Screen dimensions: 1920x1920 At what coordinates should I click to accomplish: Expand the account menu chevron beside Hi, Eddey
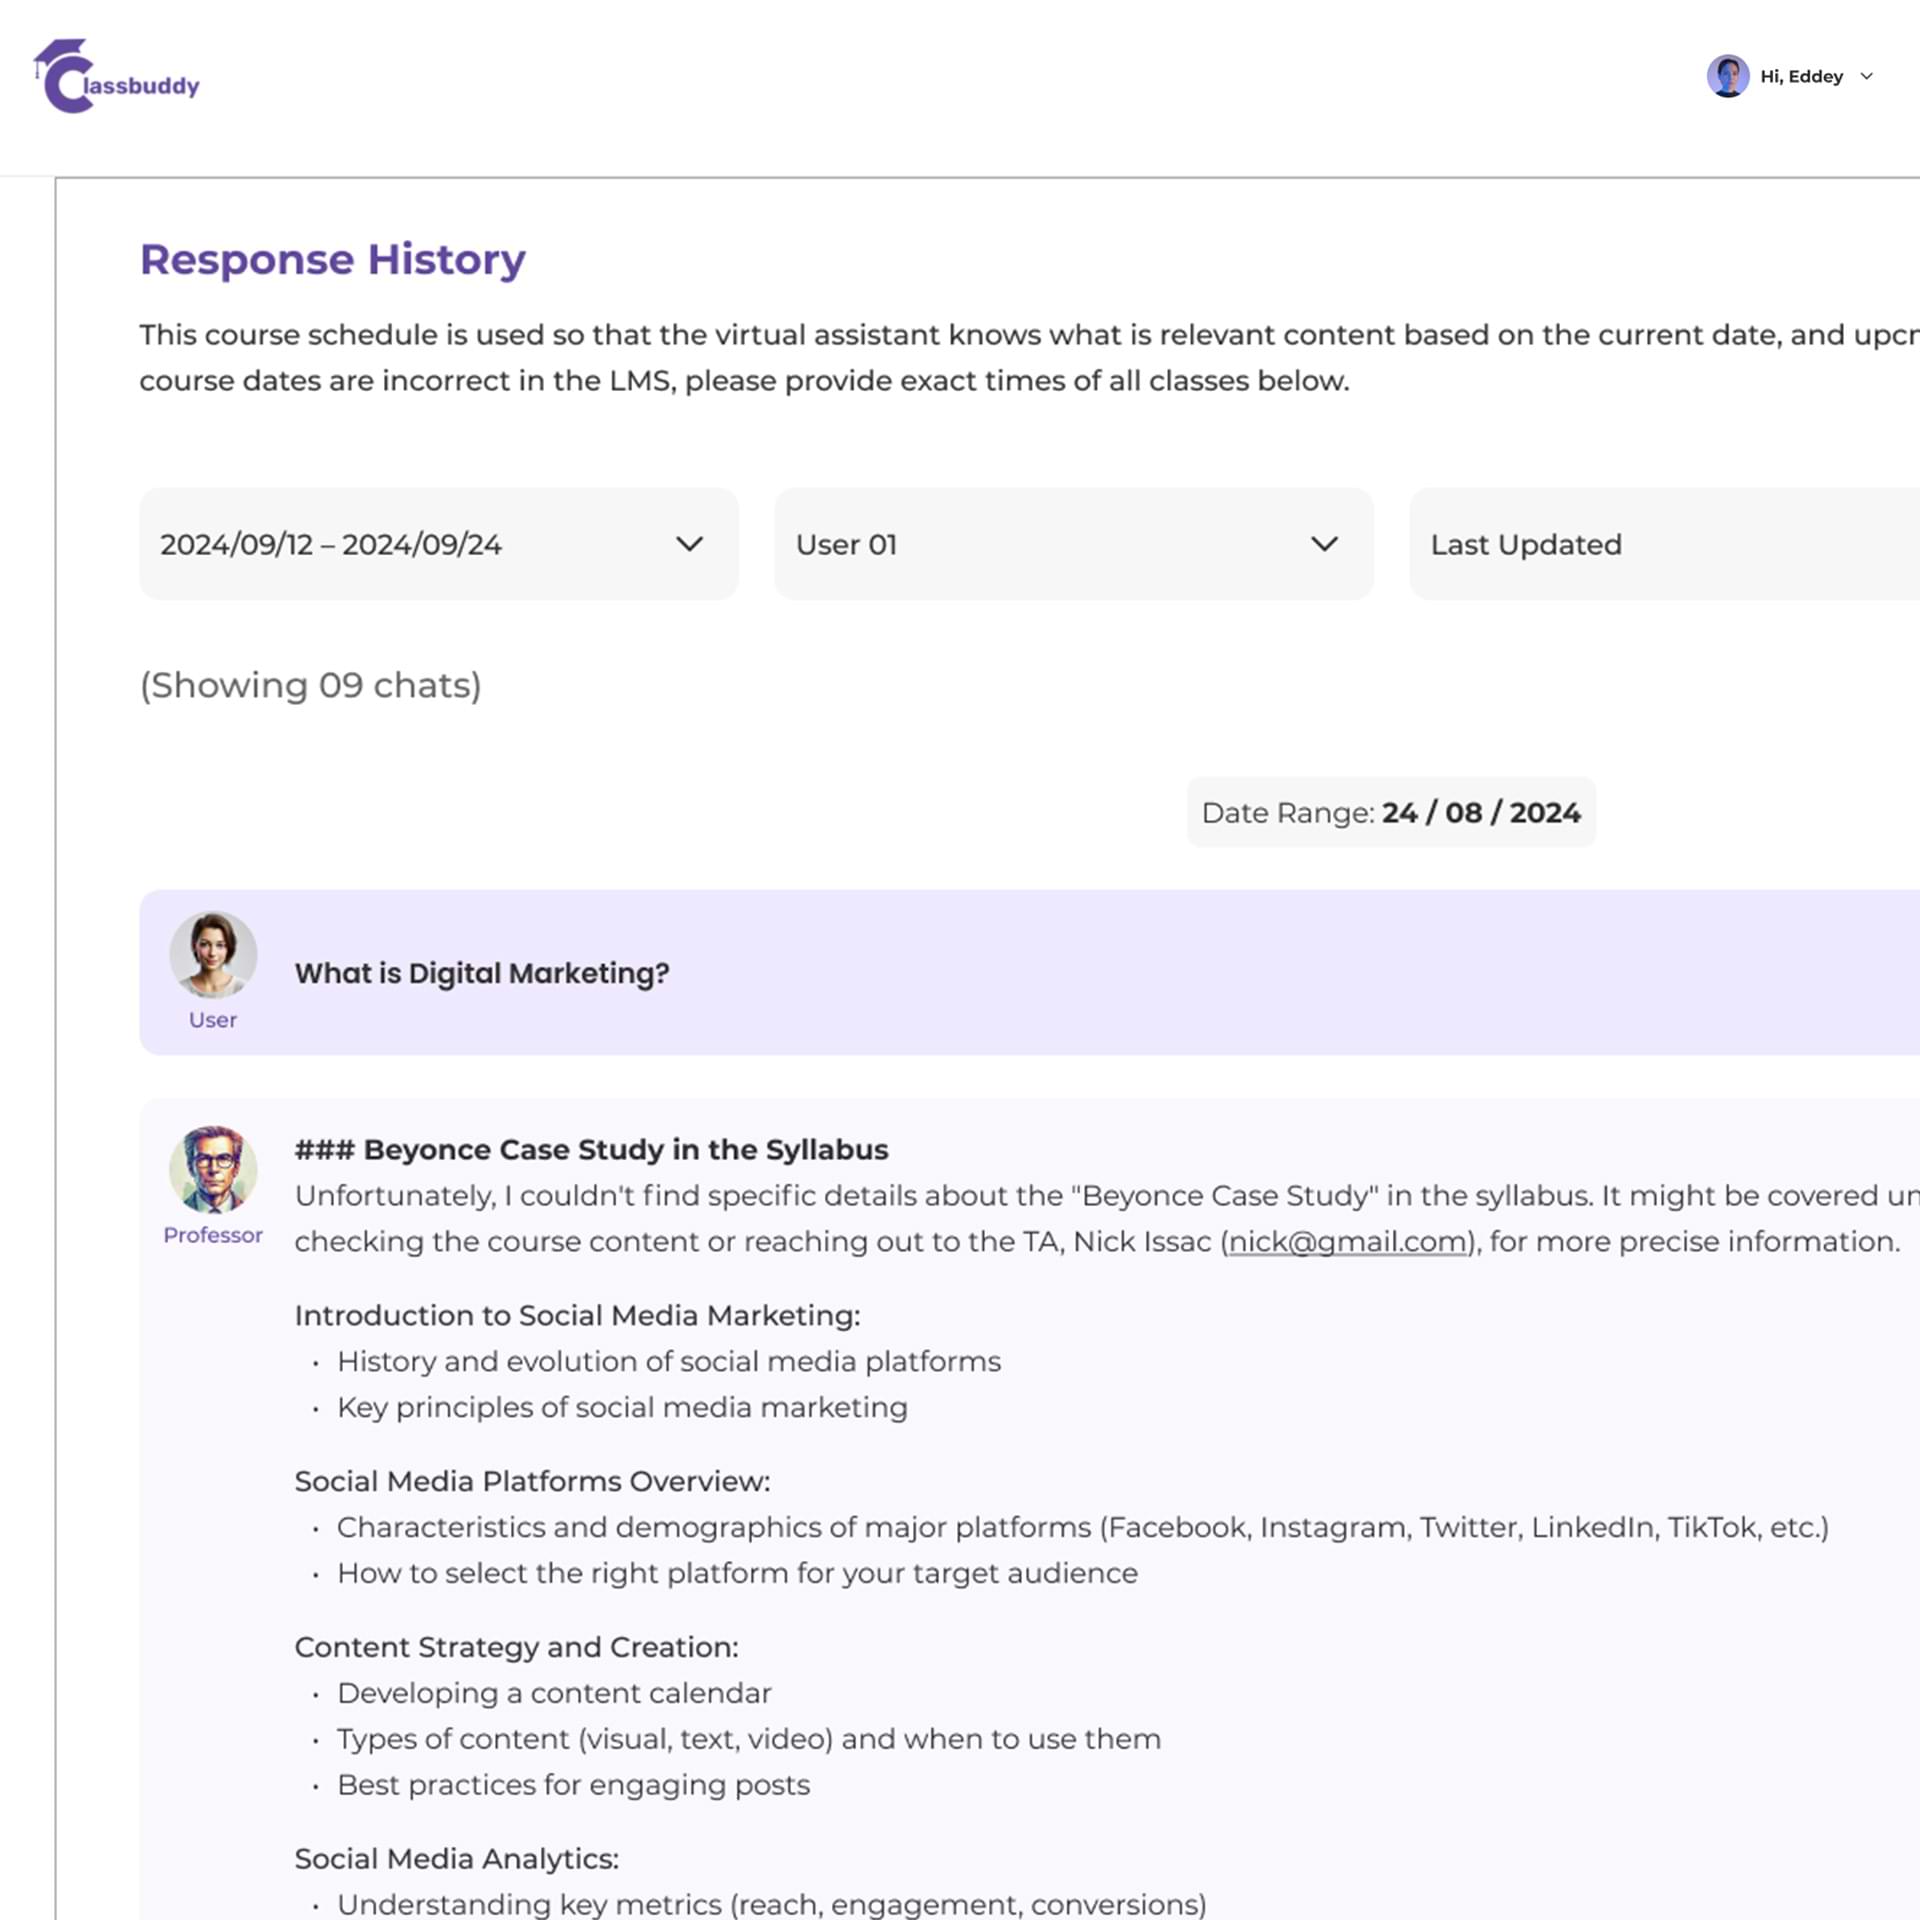pyautogui.click(x=1866, y=76)
